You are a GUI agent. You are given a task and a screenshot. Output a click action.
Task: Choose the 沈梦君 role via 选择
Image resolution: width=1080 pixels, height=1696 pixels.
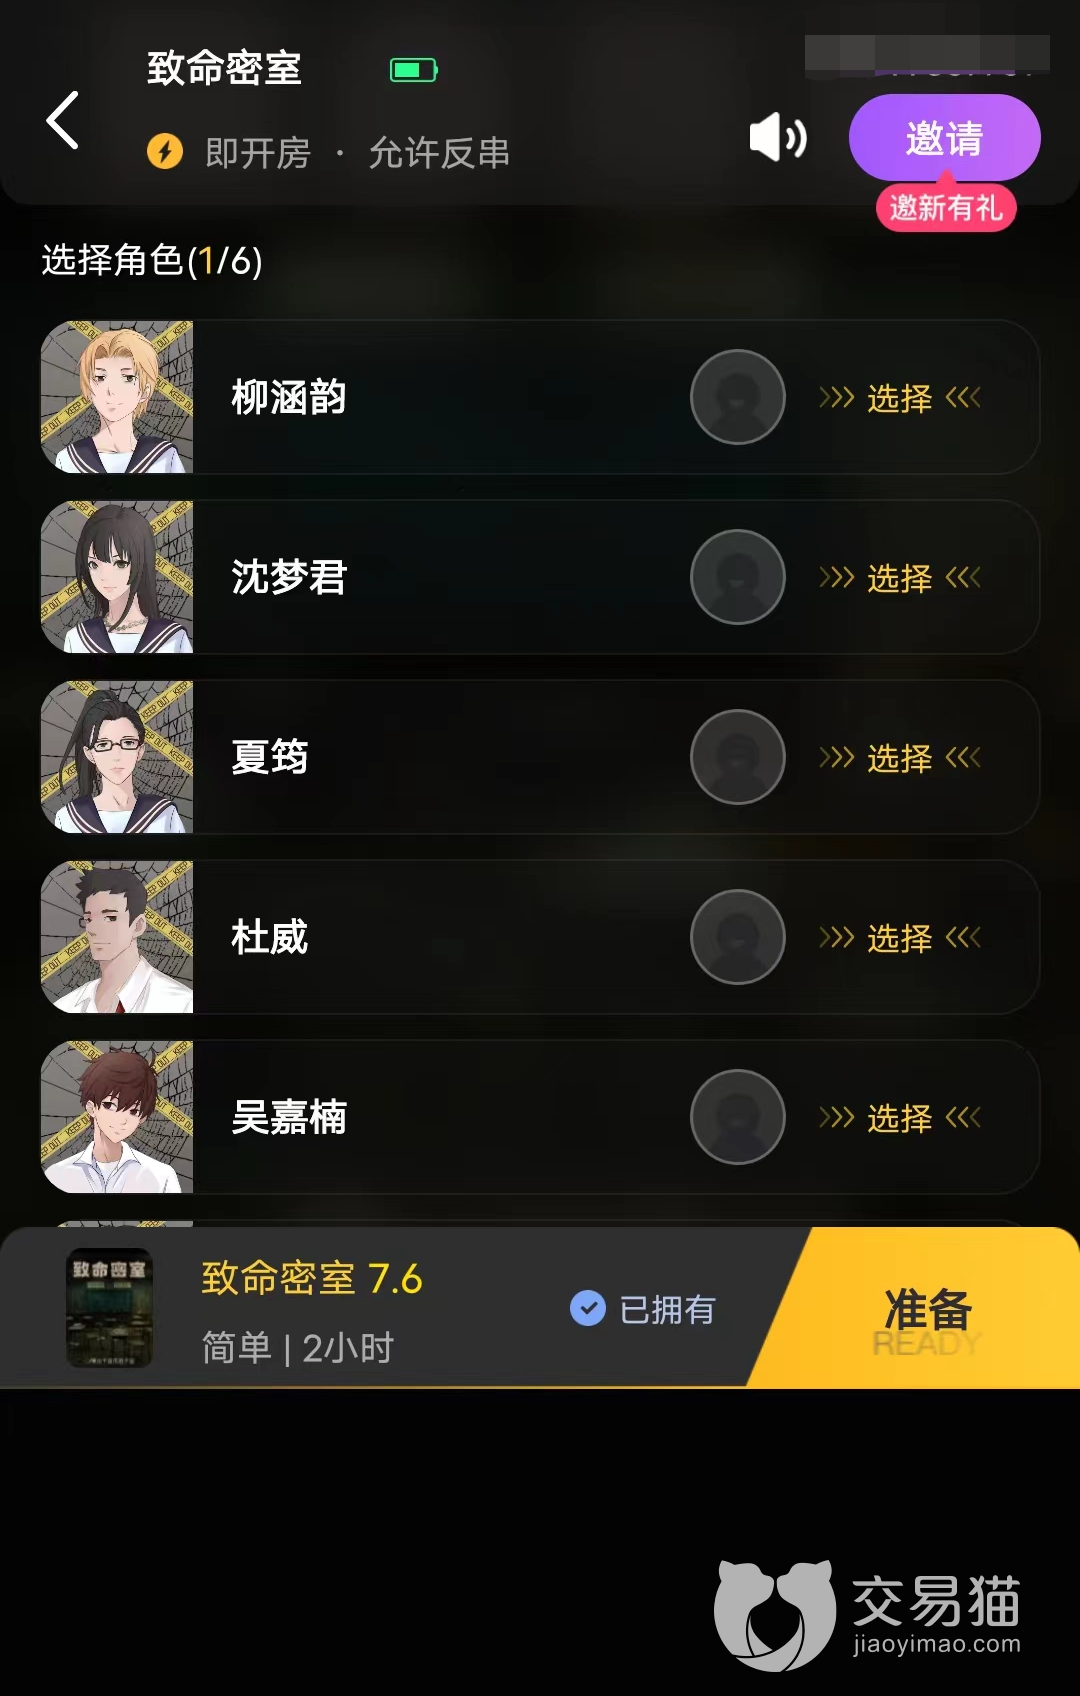tap(900, 578)
